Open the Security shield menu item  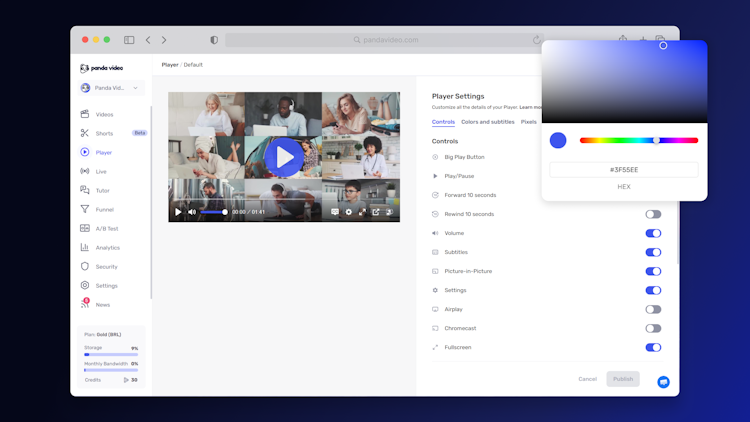tap(85, 267)
